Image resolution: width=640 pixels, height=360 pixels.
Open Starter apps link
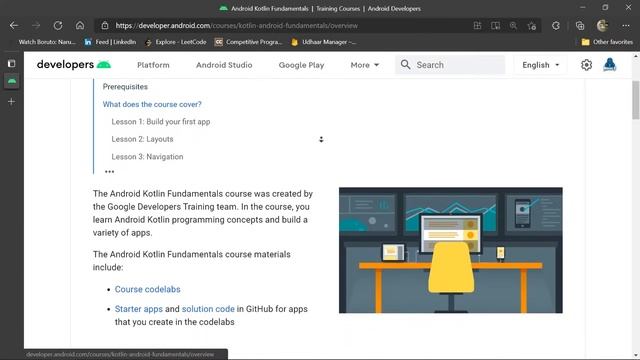pos(138,309)
